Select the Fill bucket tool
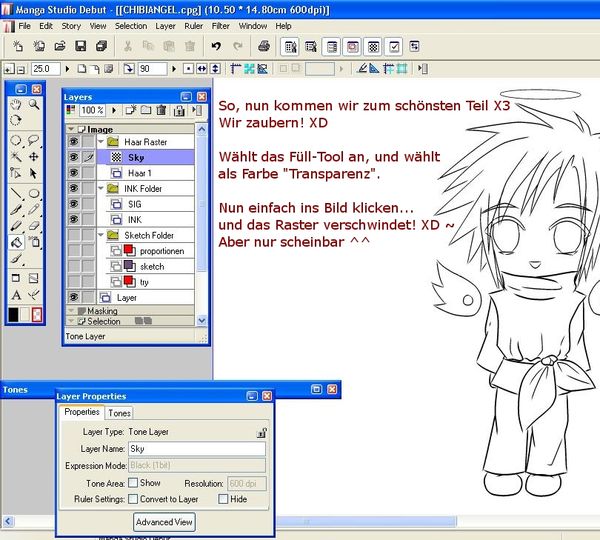The width and height of the screenshot is (600, 540). (16, 242)
